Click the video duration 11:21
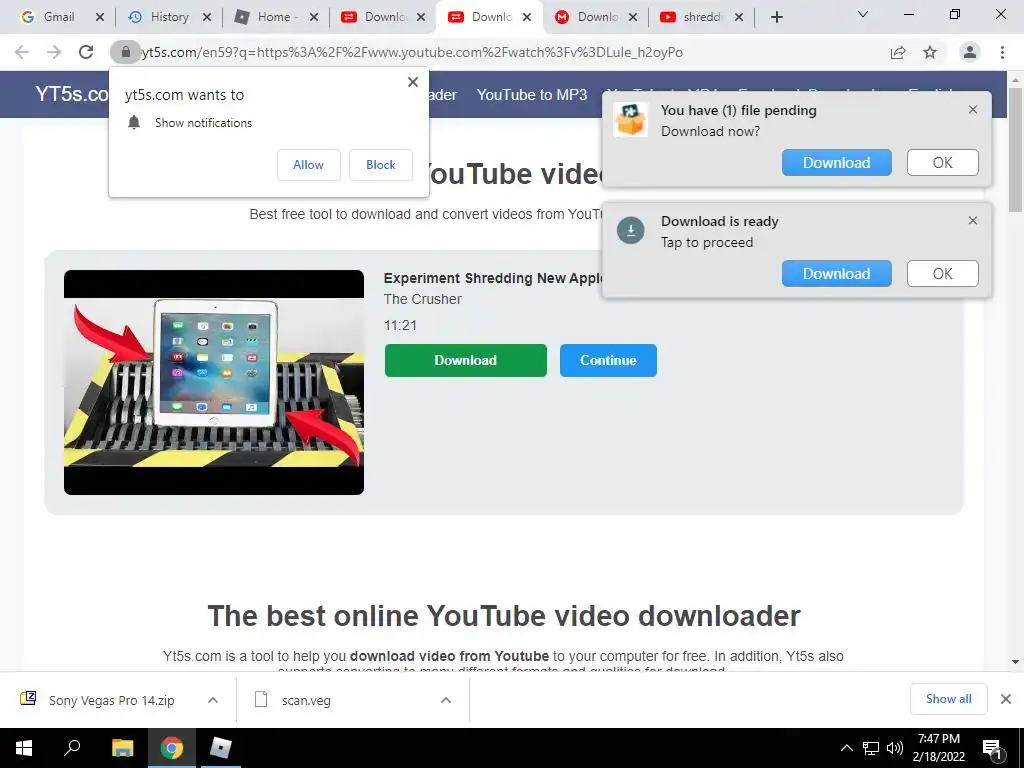The height and width of the screenshot is (768, 1024). 400,325
